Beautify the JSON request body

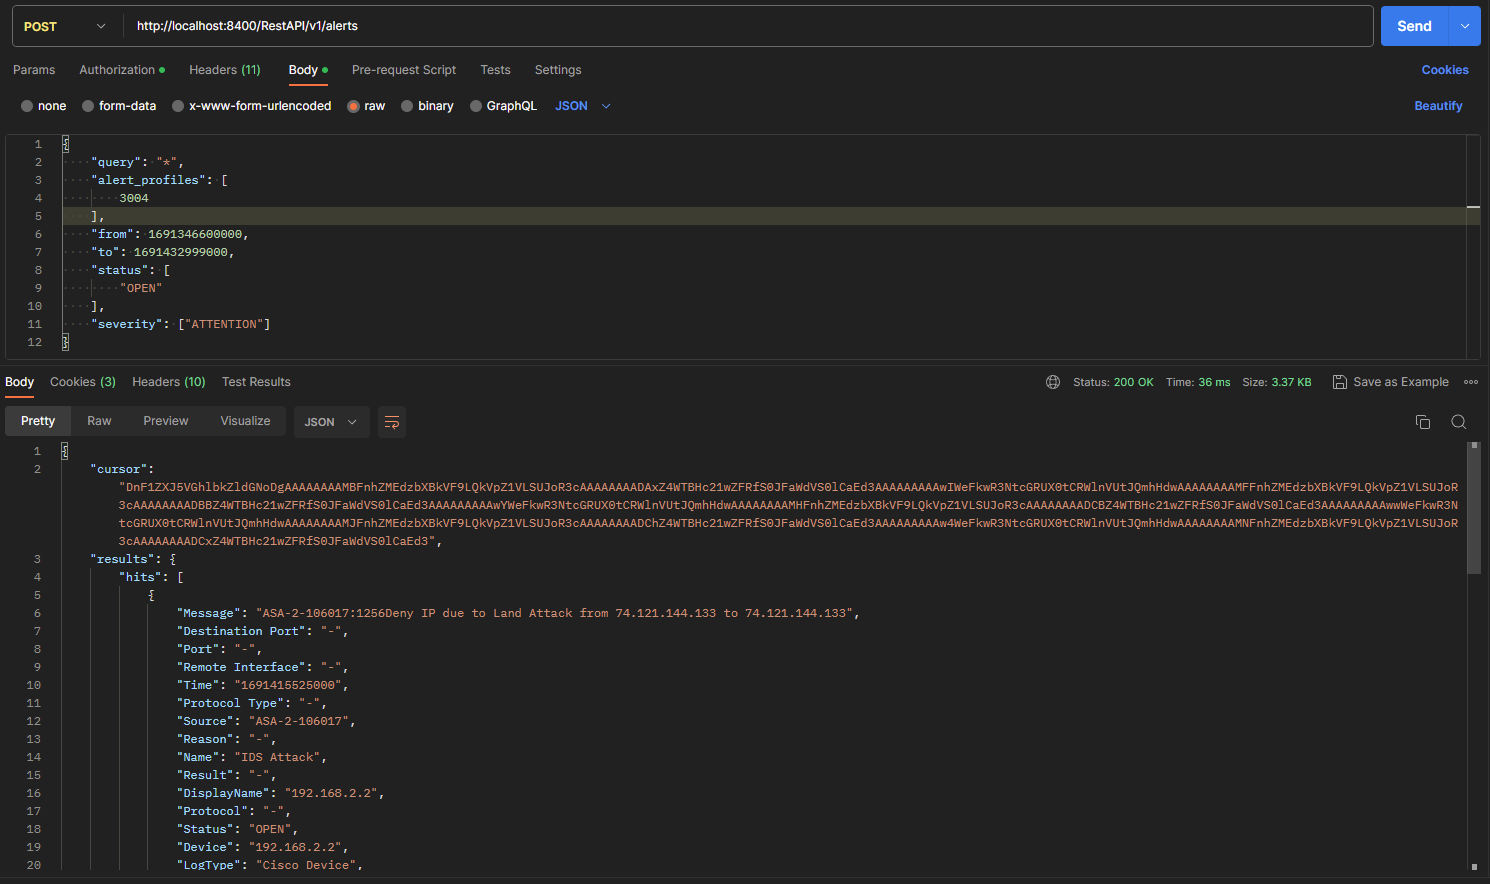coord(1438,105)
